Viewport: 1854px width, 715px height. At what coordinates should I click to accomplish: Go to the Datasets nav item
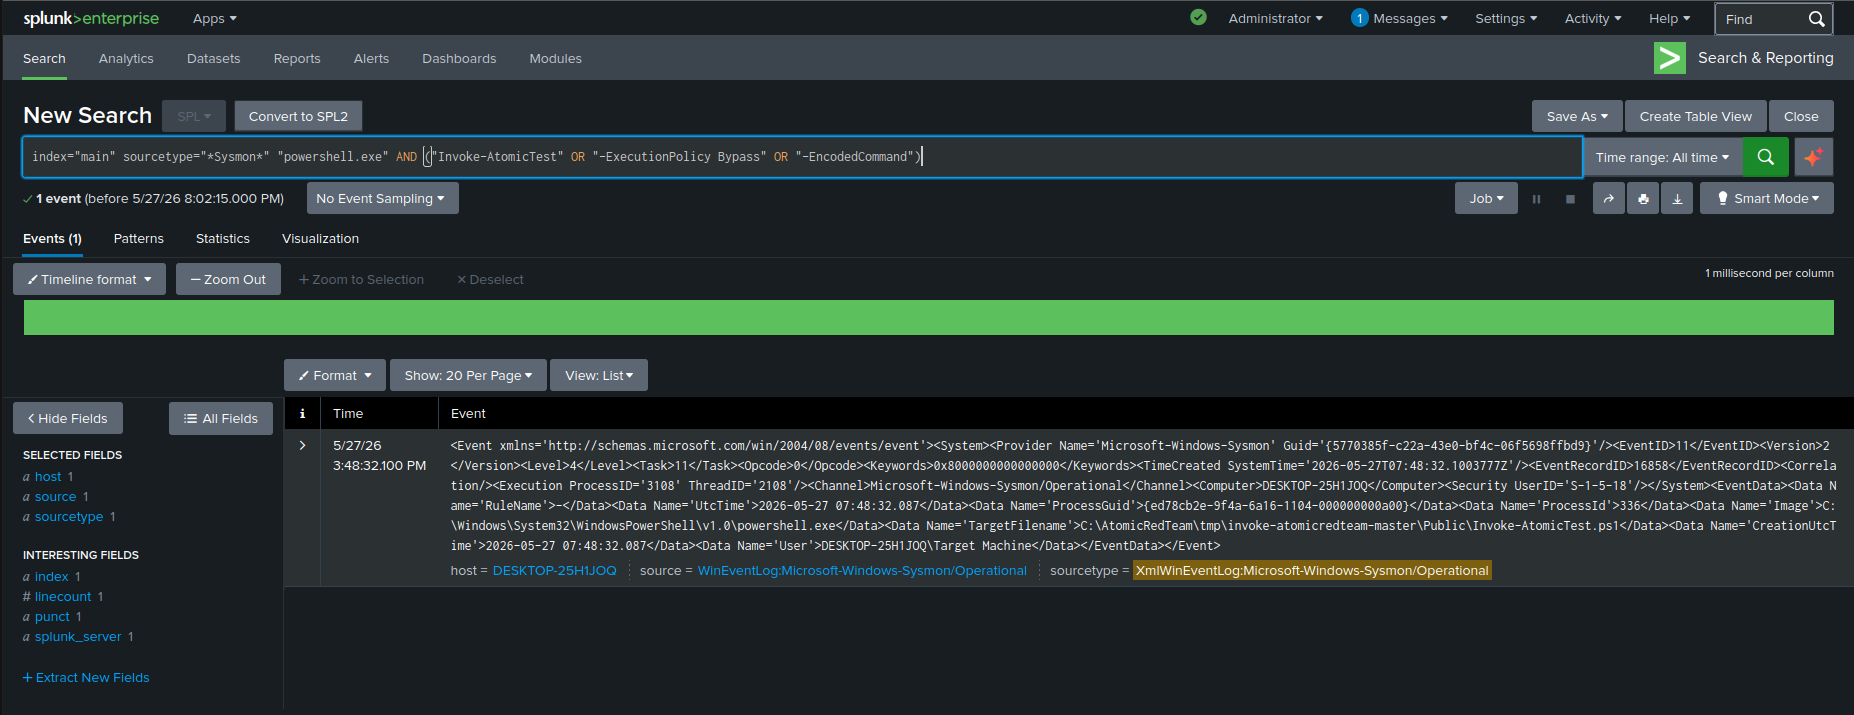[x=213, y=58]
